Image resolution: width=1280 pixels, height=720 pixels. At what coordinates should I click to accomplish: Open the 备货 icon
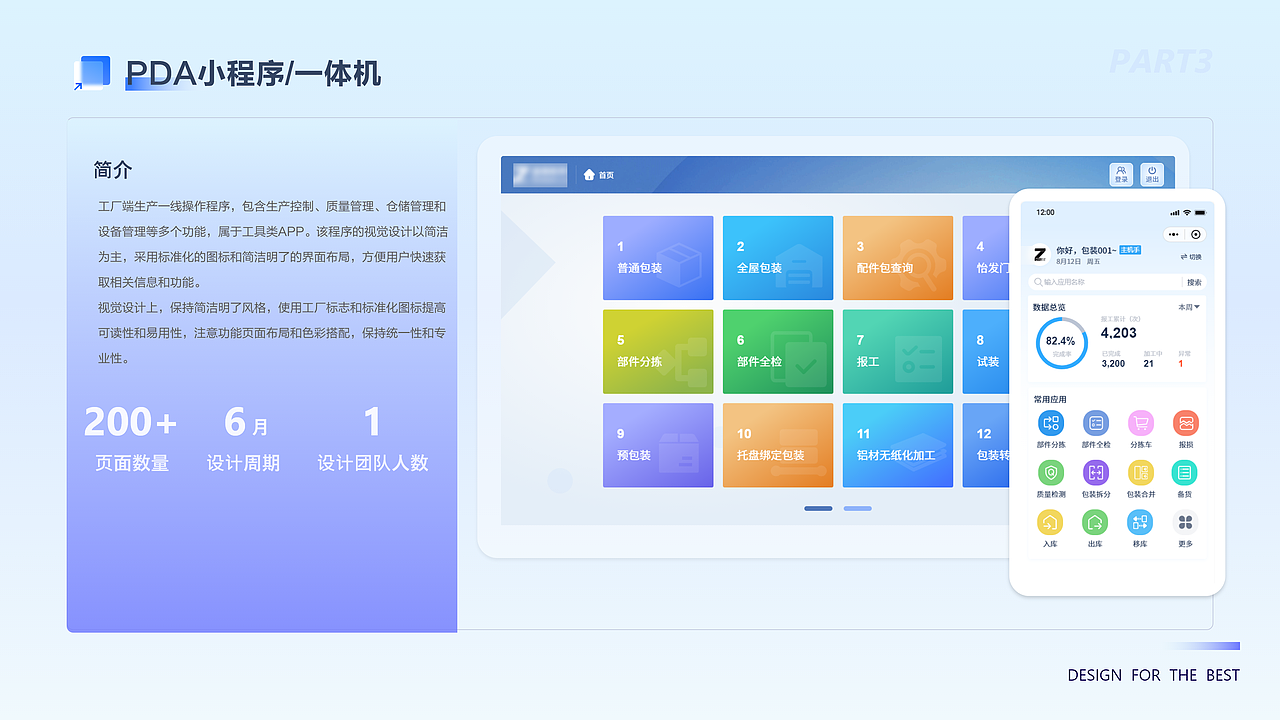(x=1185, y=473)
